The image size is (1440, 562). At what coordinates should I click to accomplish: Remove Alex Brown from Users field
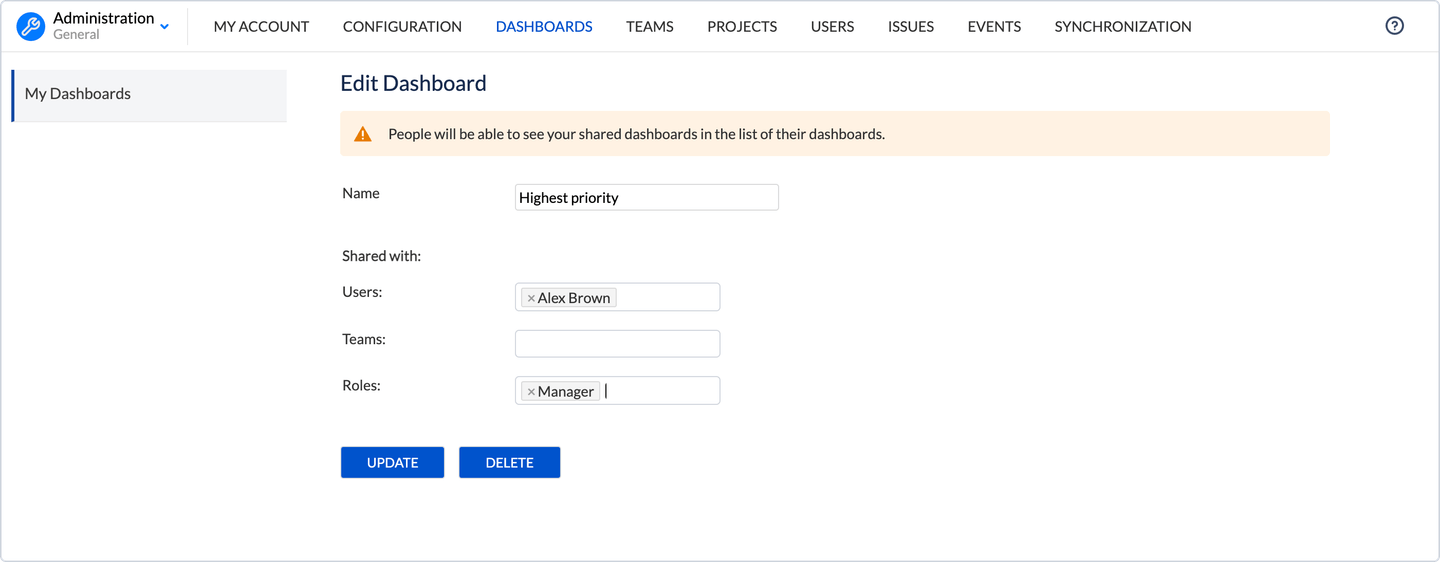click(531, 298)
